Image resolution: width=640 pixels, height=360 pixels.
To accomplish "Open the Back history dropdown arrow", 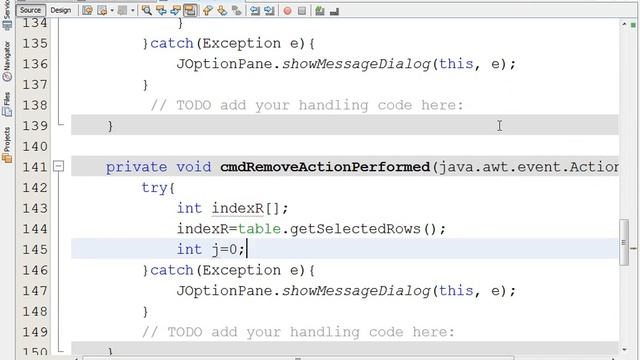I will (112, 11).
